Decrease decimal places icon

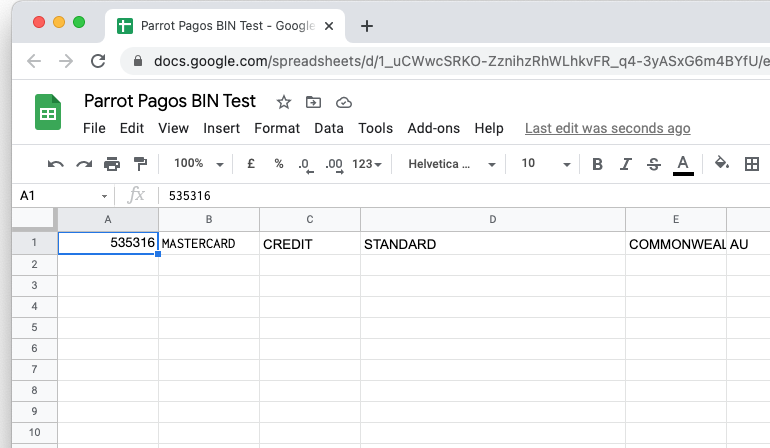(305, 165)
